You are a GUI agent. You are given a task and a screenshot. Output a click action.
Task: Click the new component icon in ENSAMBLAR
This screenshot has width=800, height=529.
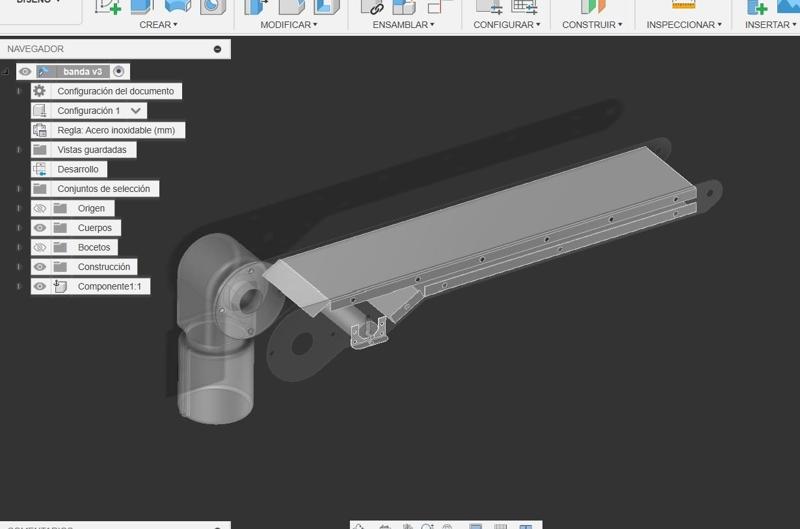[x=404, y=7]
